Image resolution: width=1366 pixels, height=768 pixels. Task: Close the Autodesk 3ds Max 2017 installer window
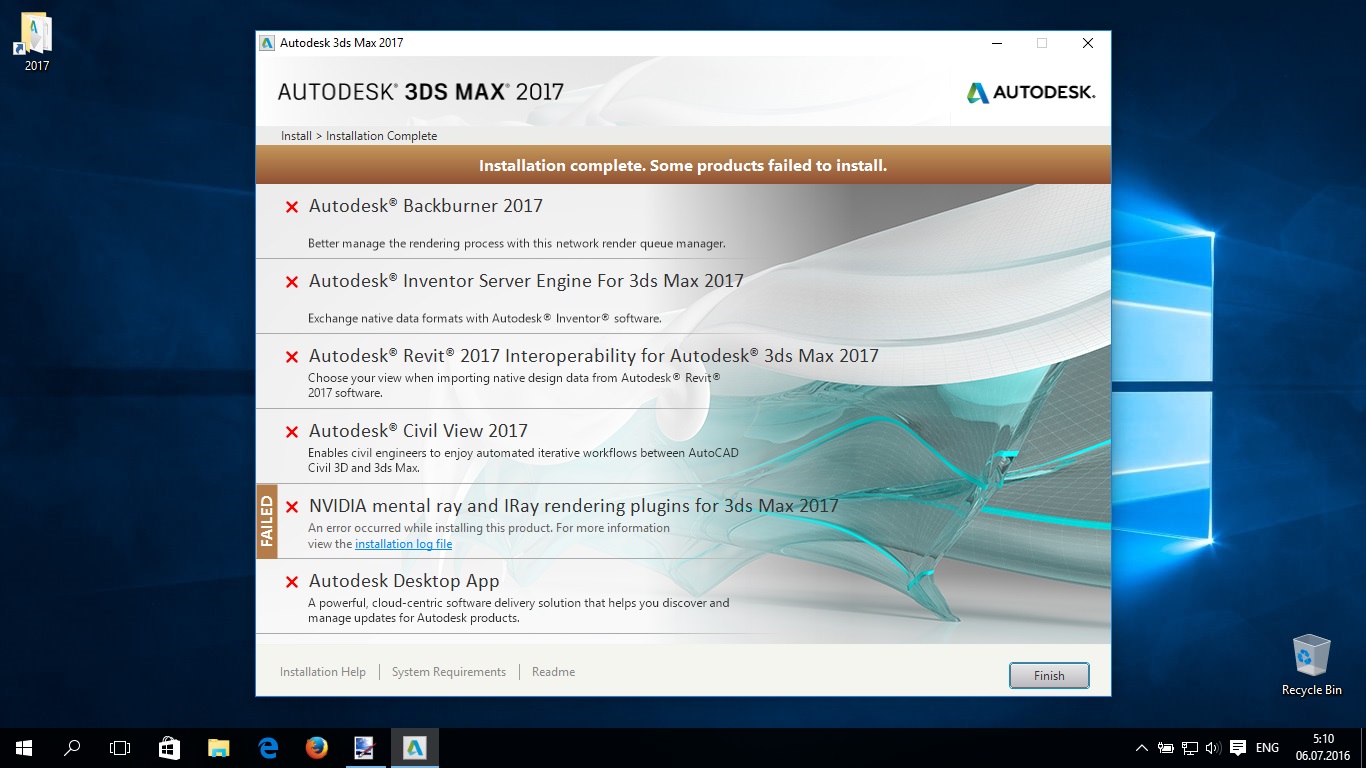(x=1088, y=43)
